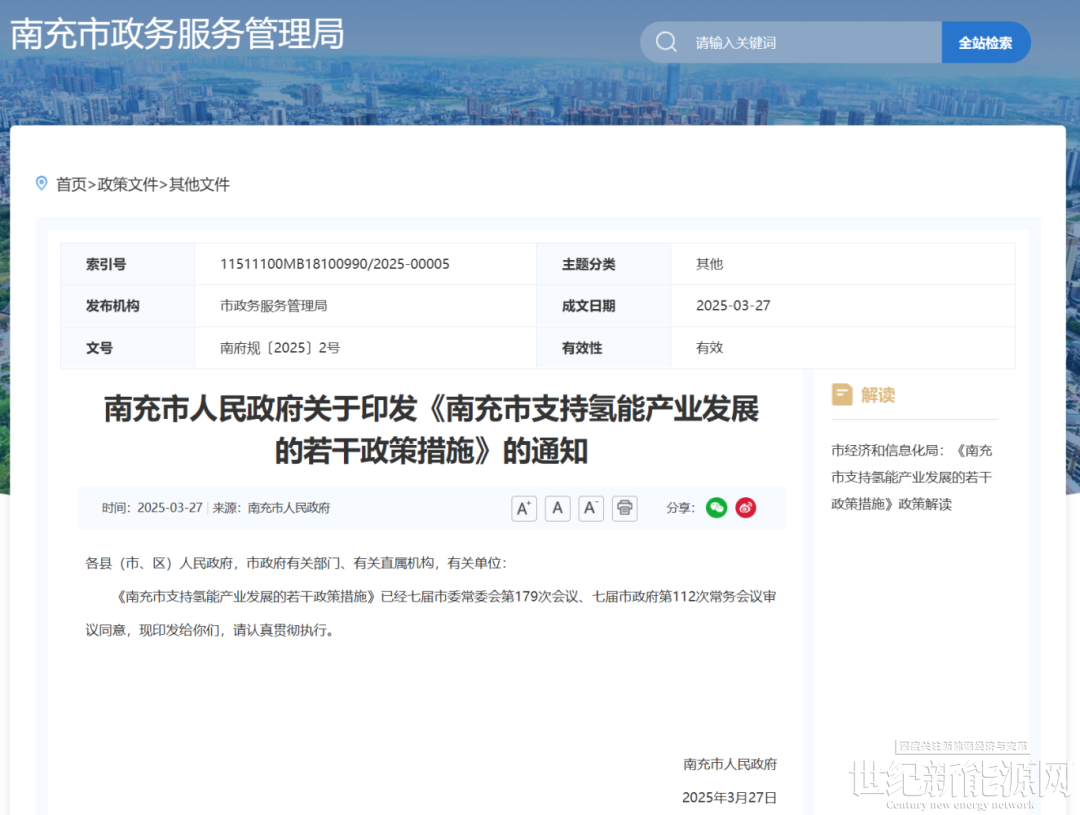Click the 主题分类 label cell

(603, 264)
